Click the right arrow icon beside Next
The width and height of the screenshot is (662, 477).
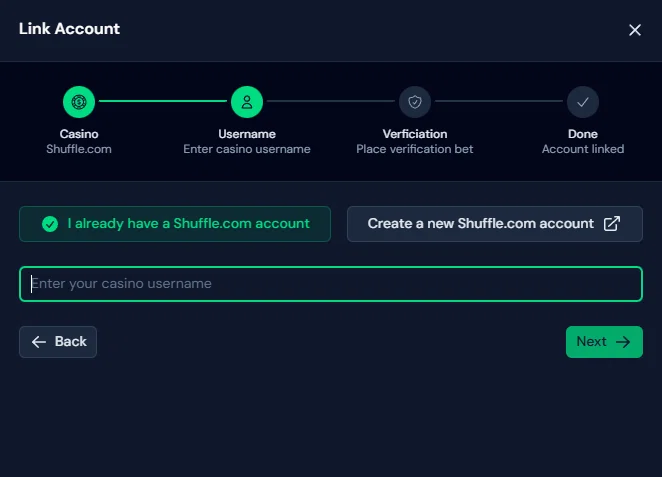(x=623, y=342)
